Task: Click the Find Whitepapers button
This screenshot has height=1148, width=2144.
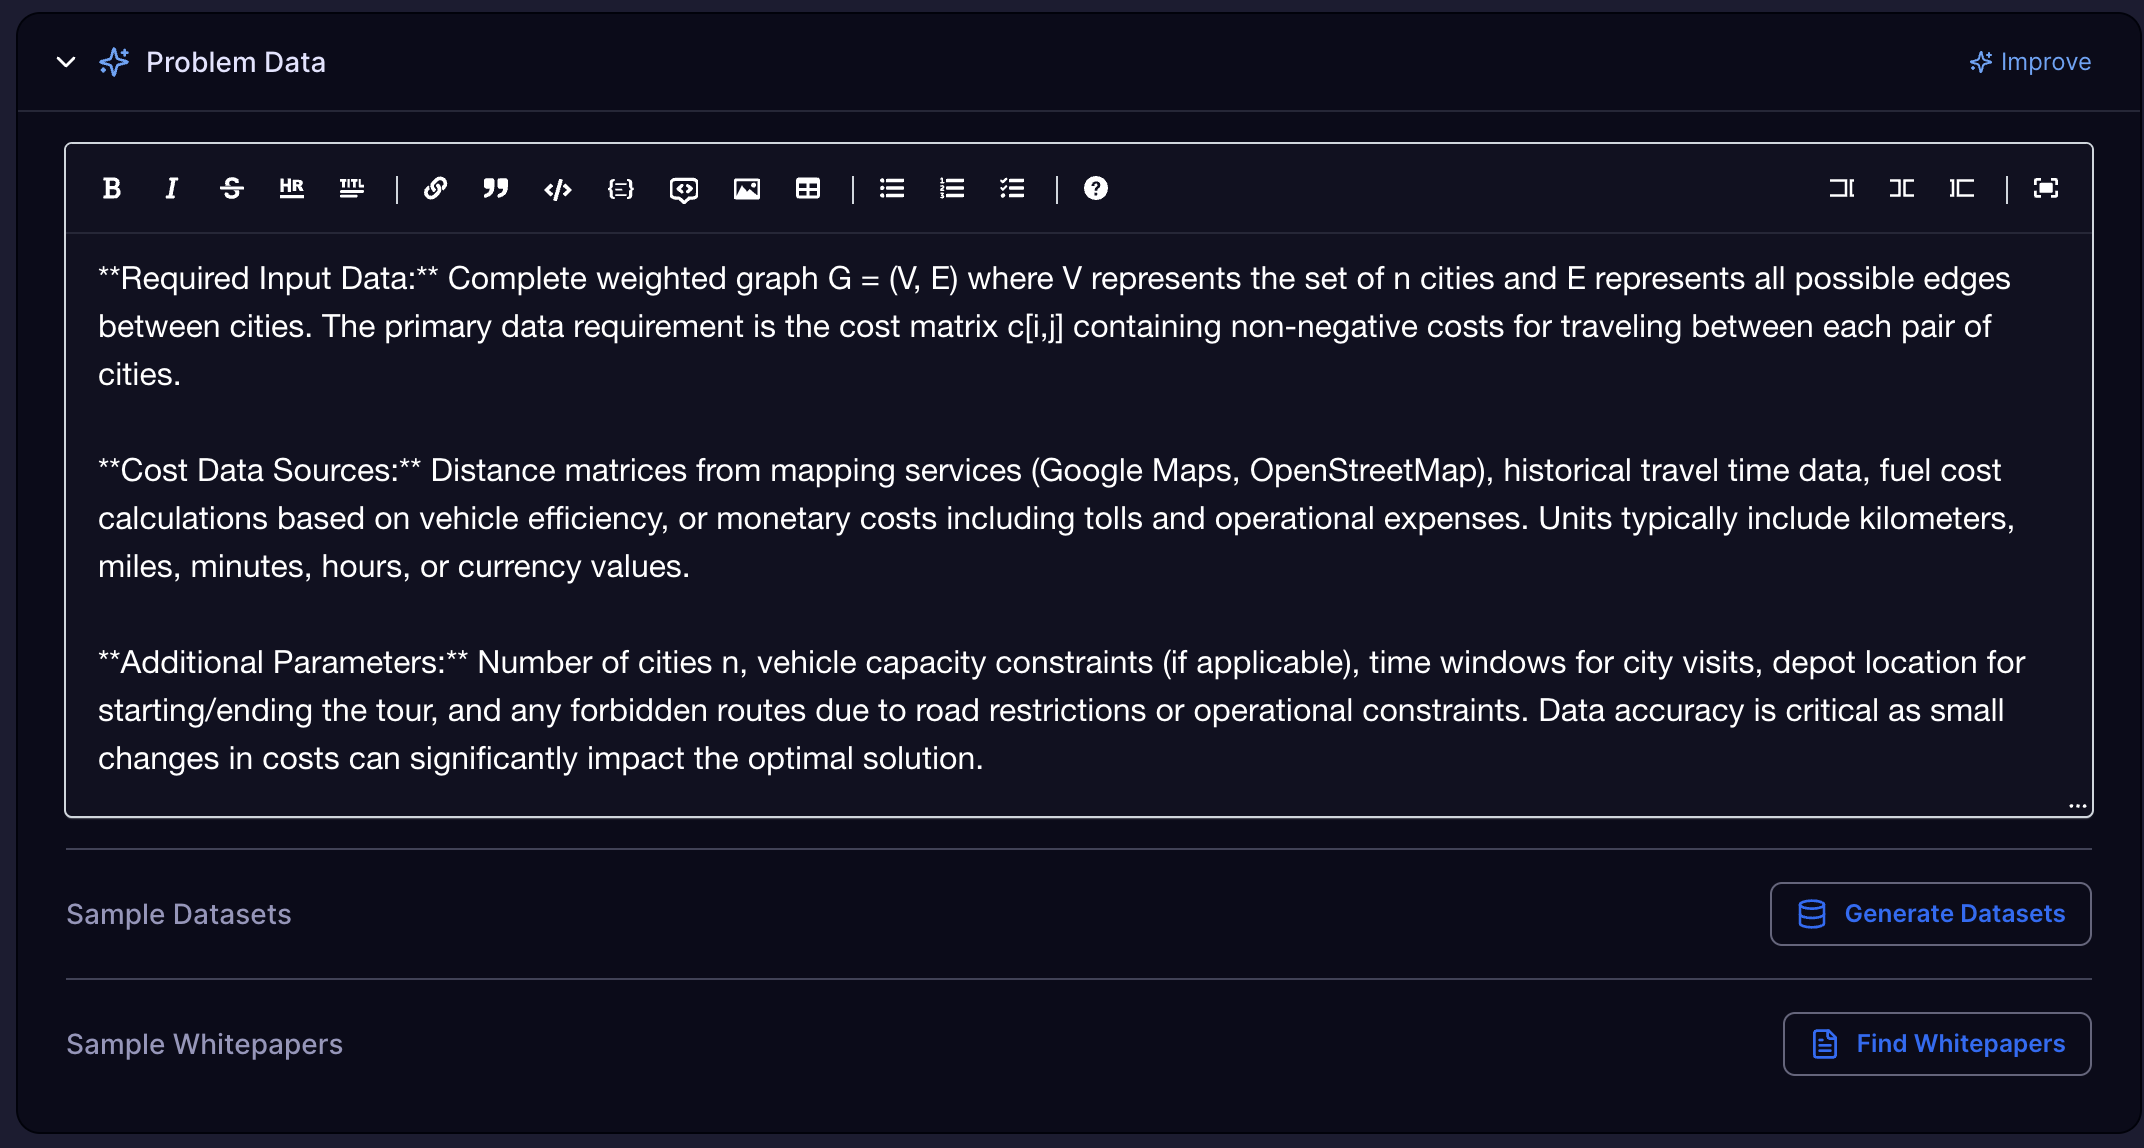Action: click(x=1937, y=1044)
